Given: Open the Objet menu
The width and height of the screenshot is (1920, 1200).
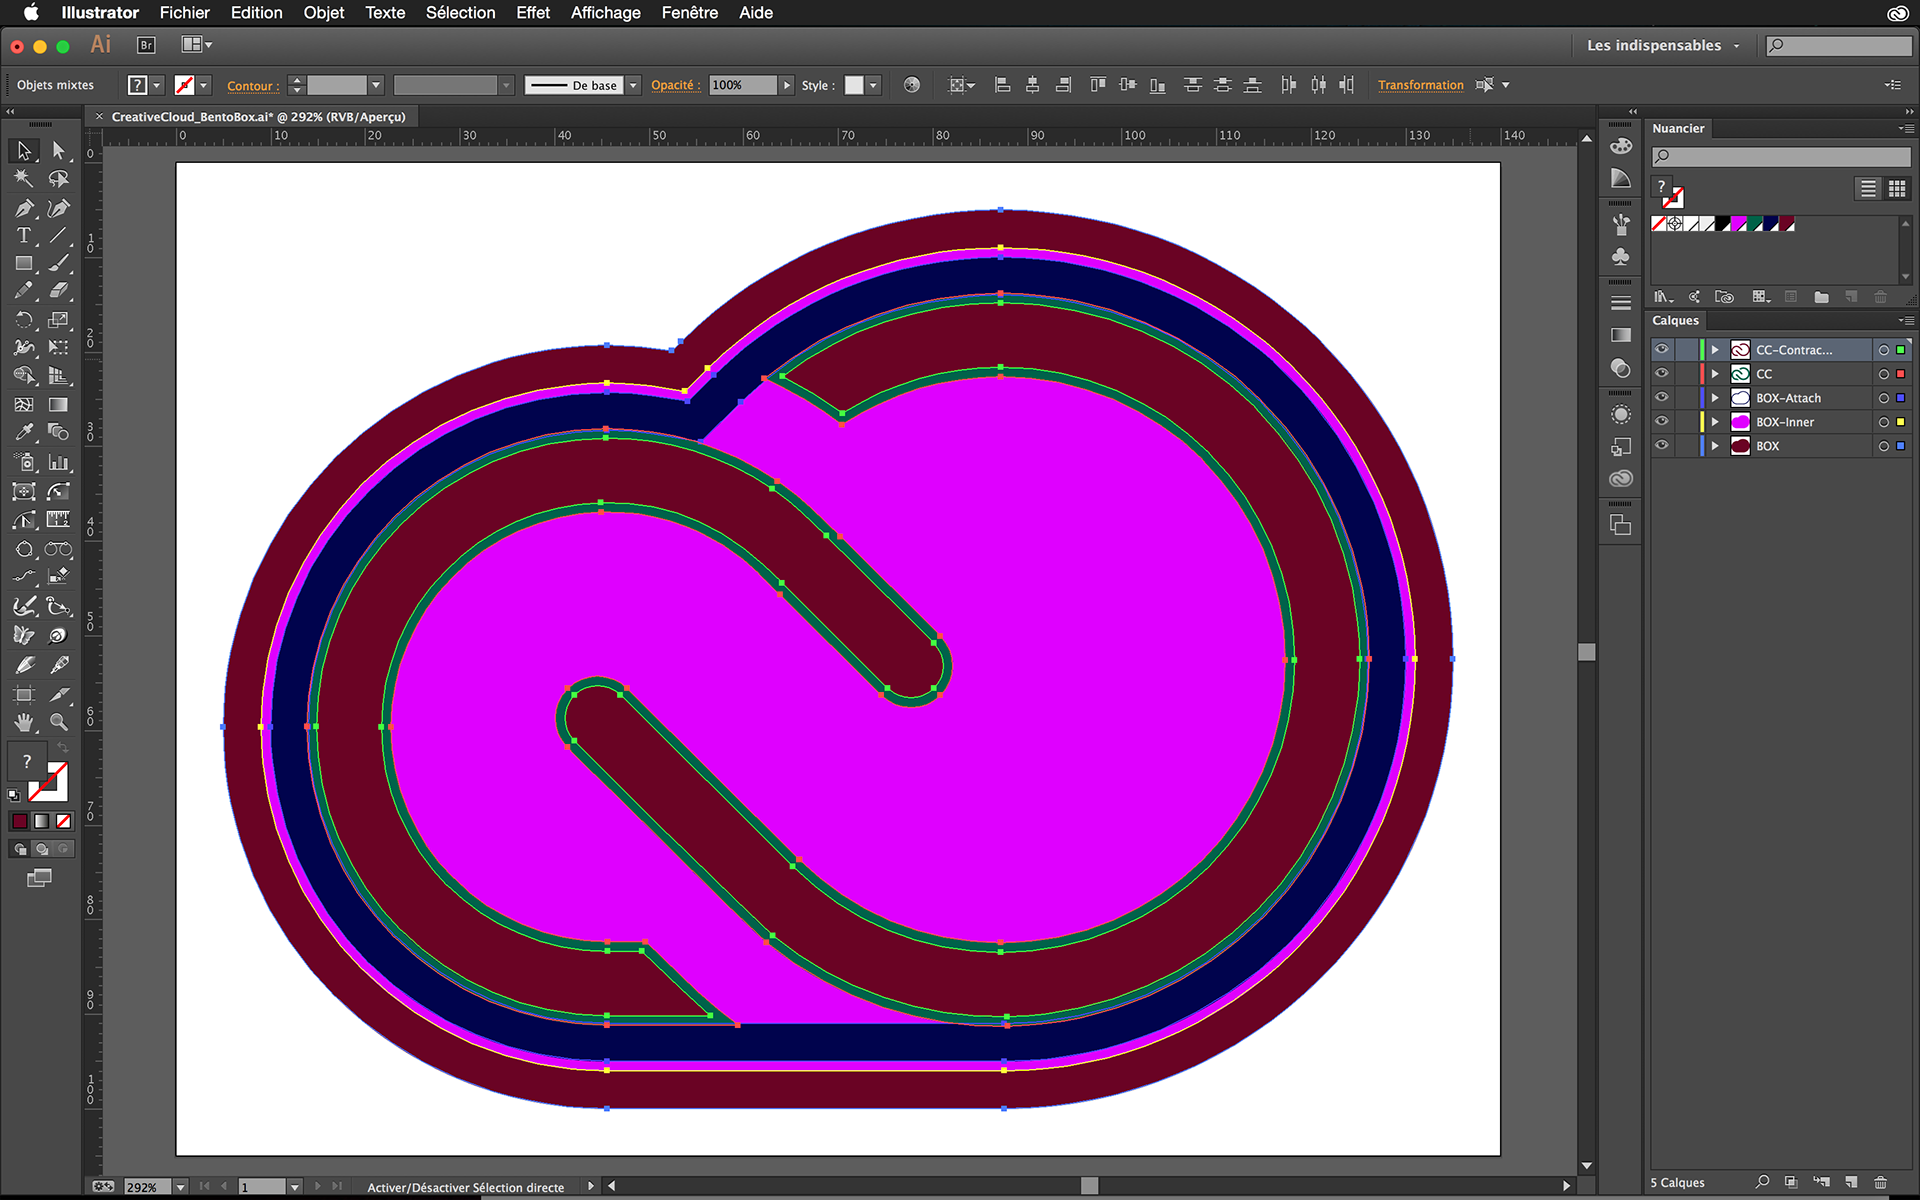Looking at the screenshot, I should coord(324,13).
